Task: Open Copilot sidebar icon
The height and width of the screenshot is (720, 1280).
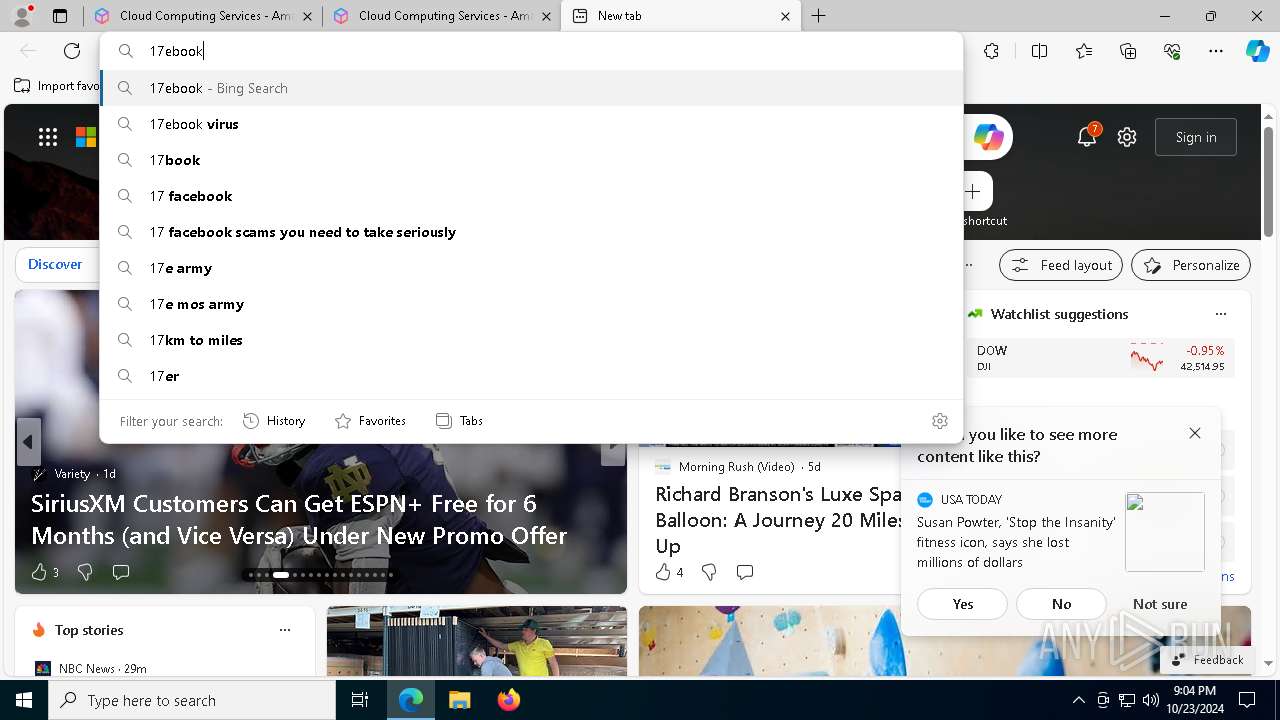Action: coord(1257,51)
